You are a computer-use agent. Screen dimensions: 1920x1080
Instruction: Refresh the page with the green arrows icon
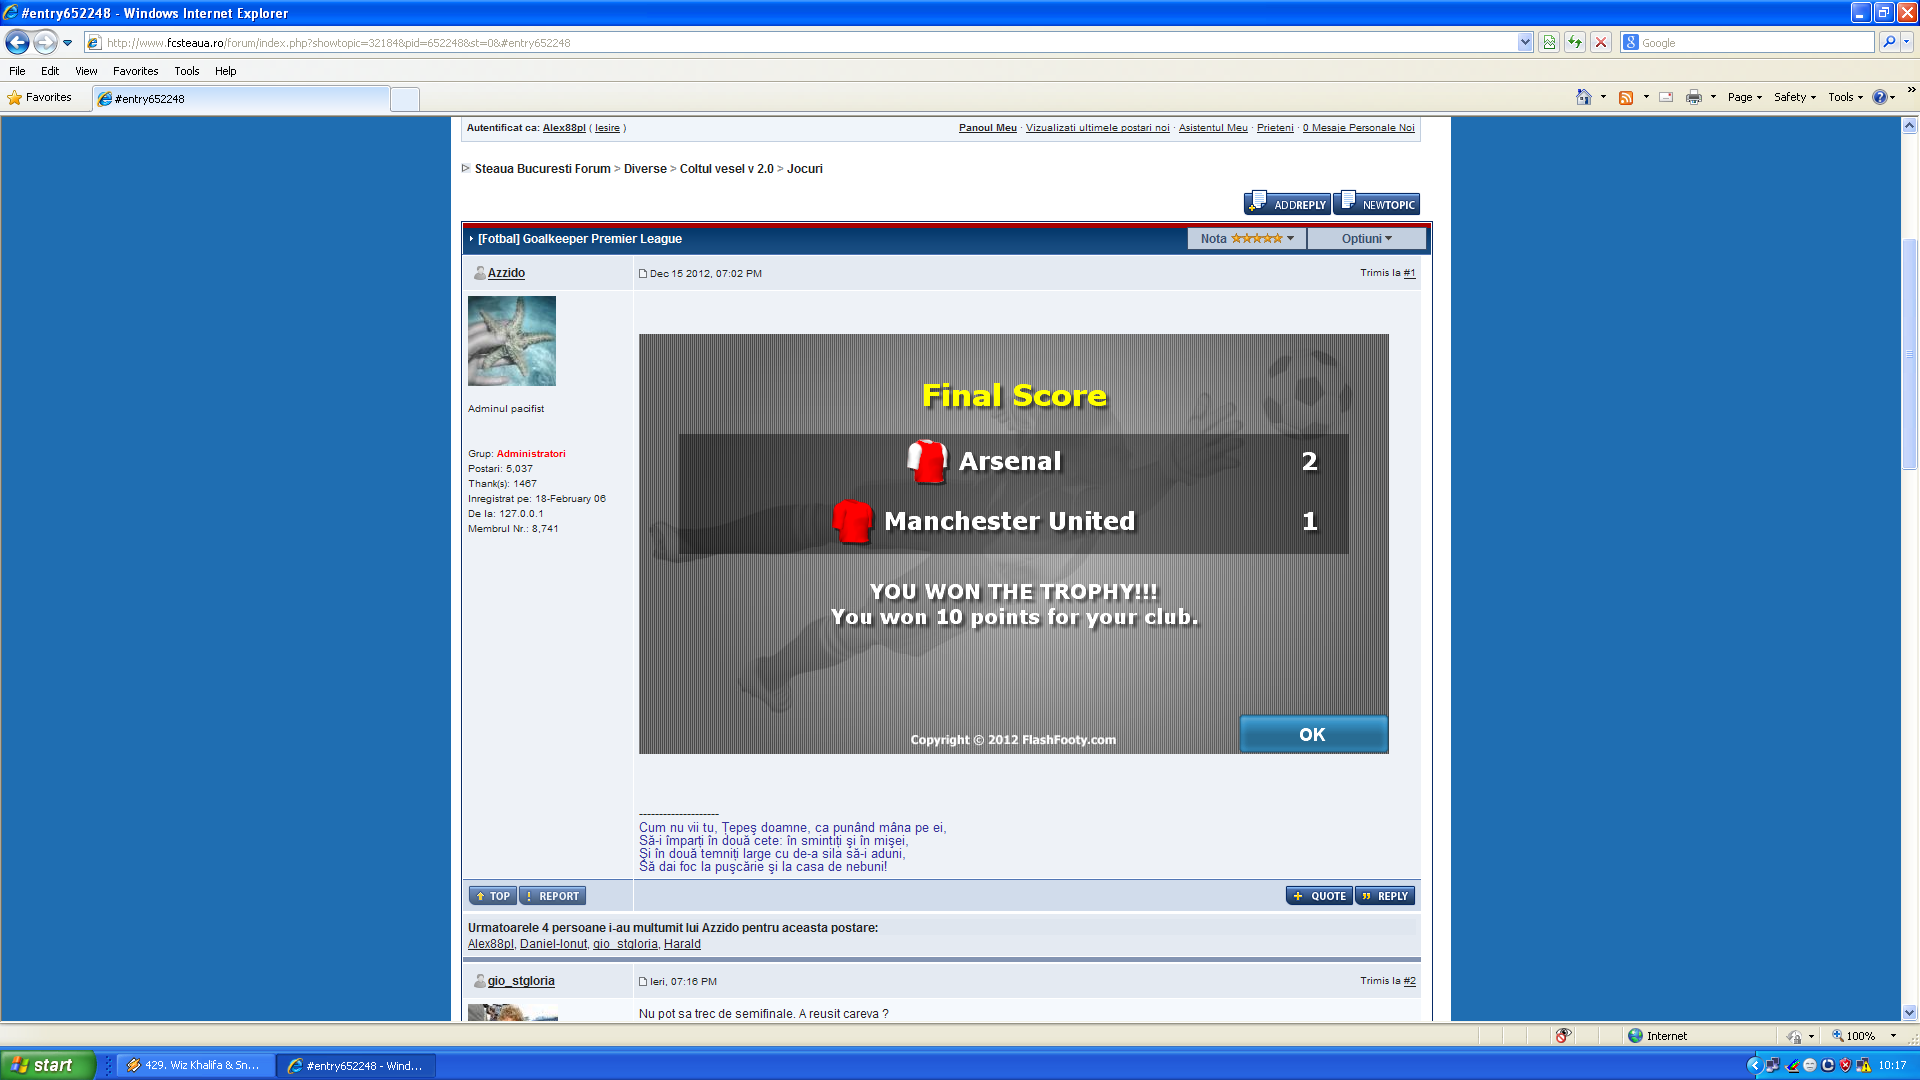[1575, 43]
